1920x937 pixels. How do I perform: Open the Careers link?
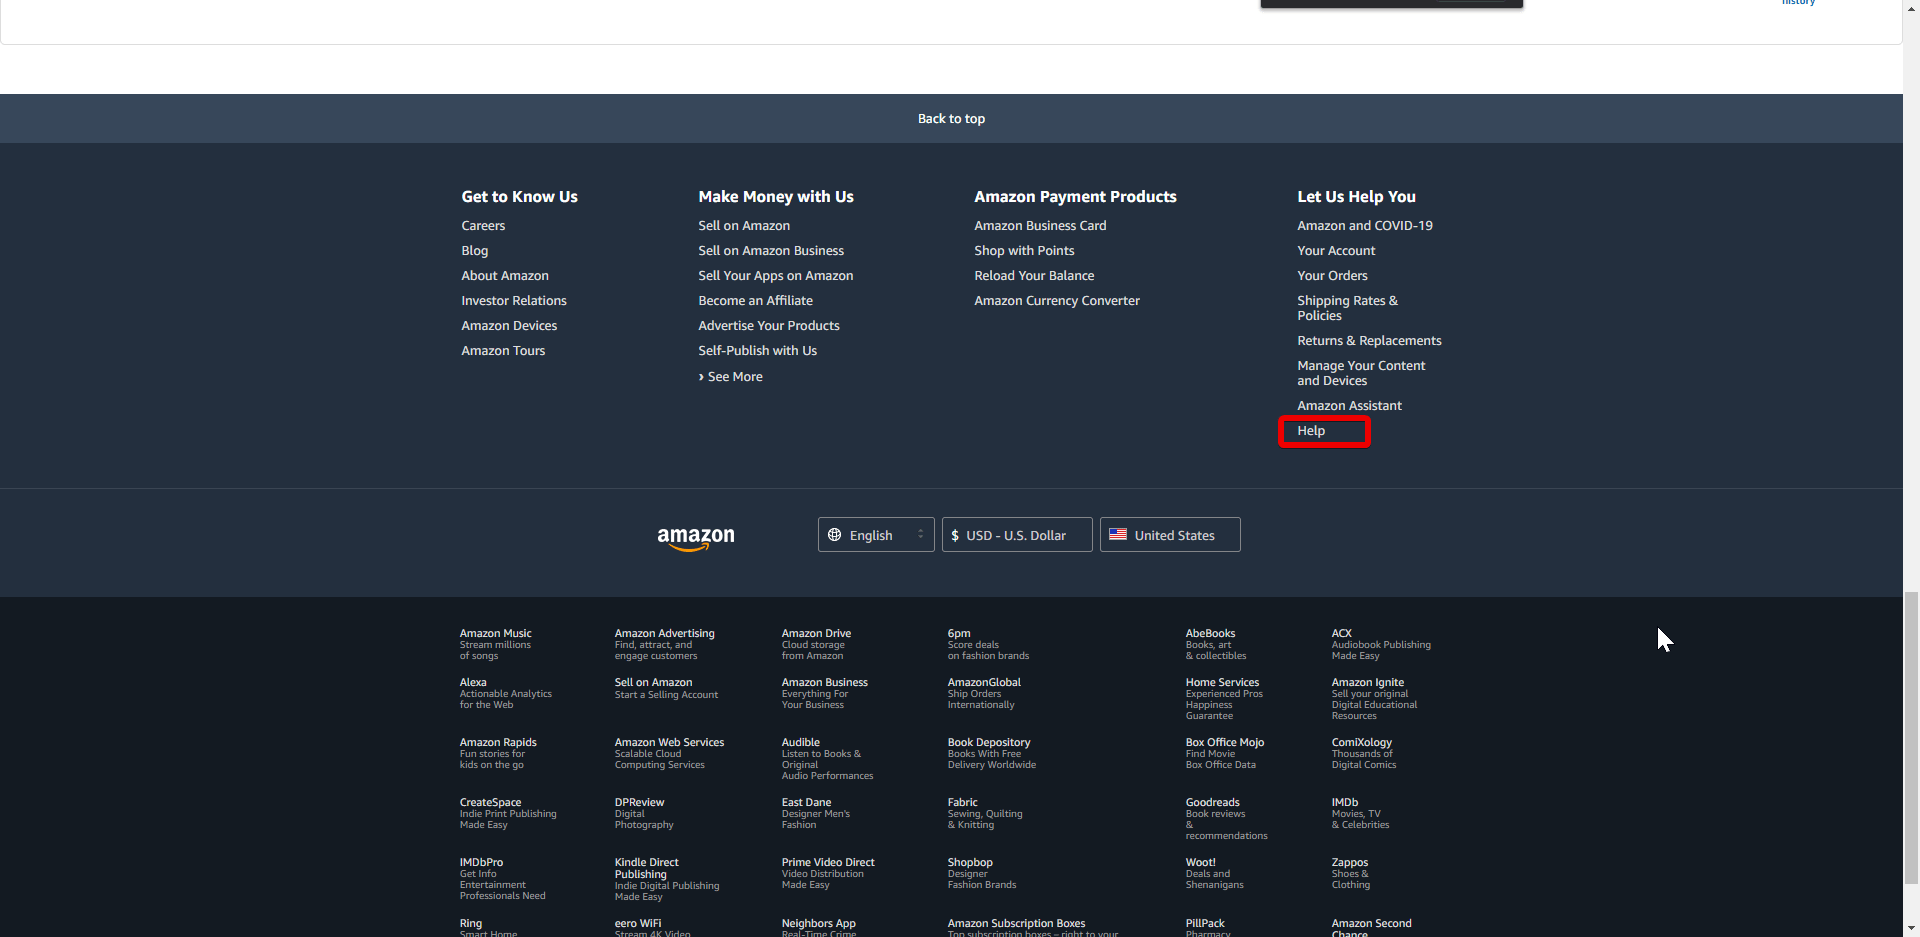click(x=483, y=226)
